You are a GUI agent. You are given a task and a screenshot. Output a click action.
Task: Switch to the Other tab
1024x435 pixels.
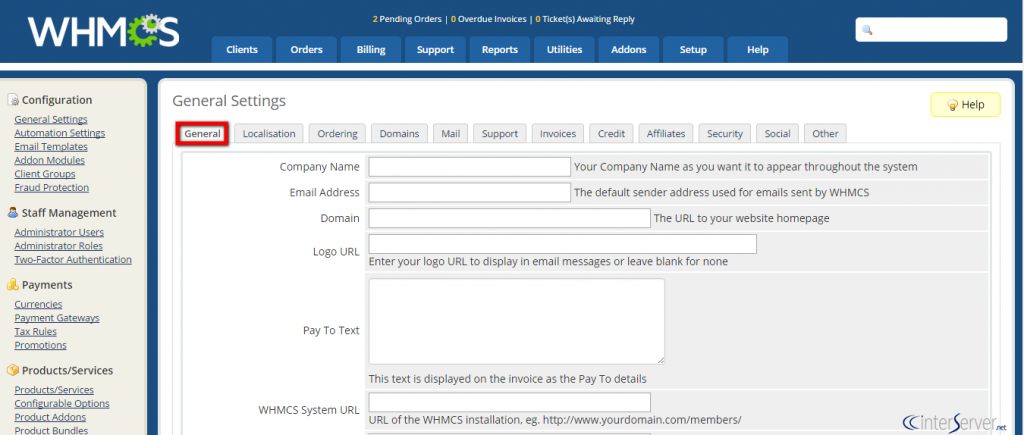click(x=825, y=133)
